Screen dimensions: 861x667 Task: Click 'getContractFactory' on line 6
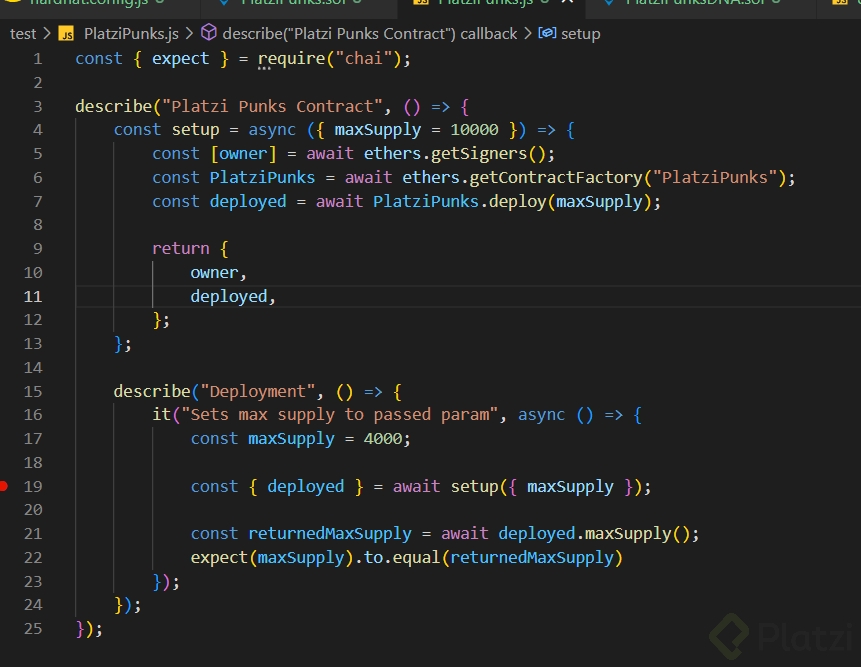click(x=556, y=178)
